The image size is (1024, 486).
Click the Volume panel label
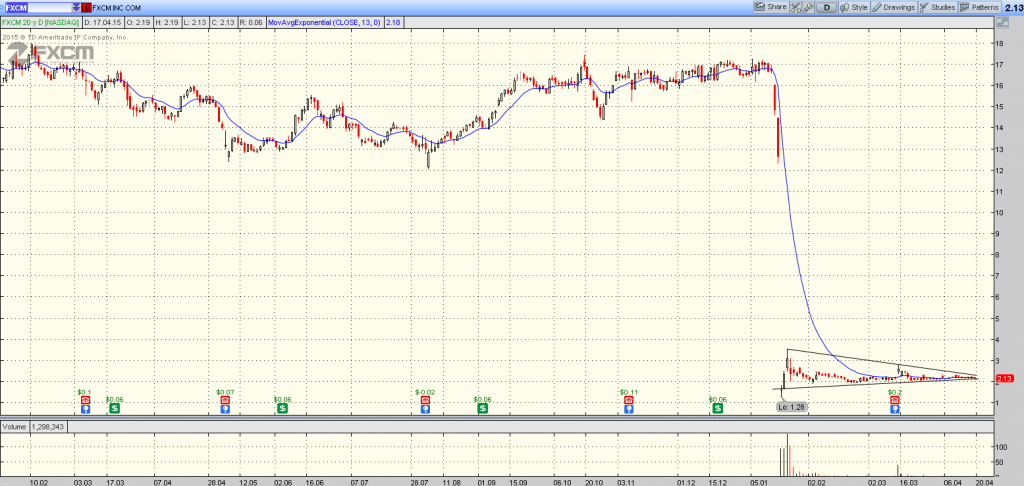15,425
